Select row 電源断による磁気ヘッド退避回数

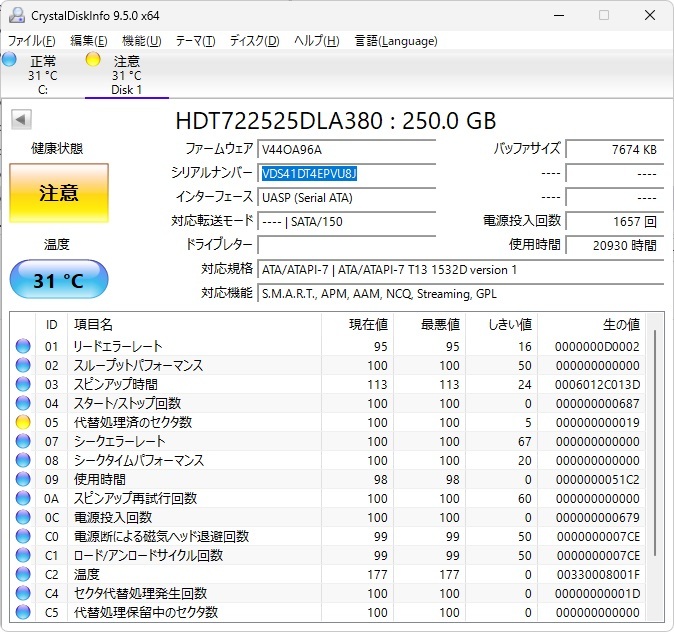pos(327,536)
